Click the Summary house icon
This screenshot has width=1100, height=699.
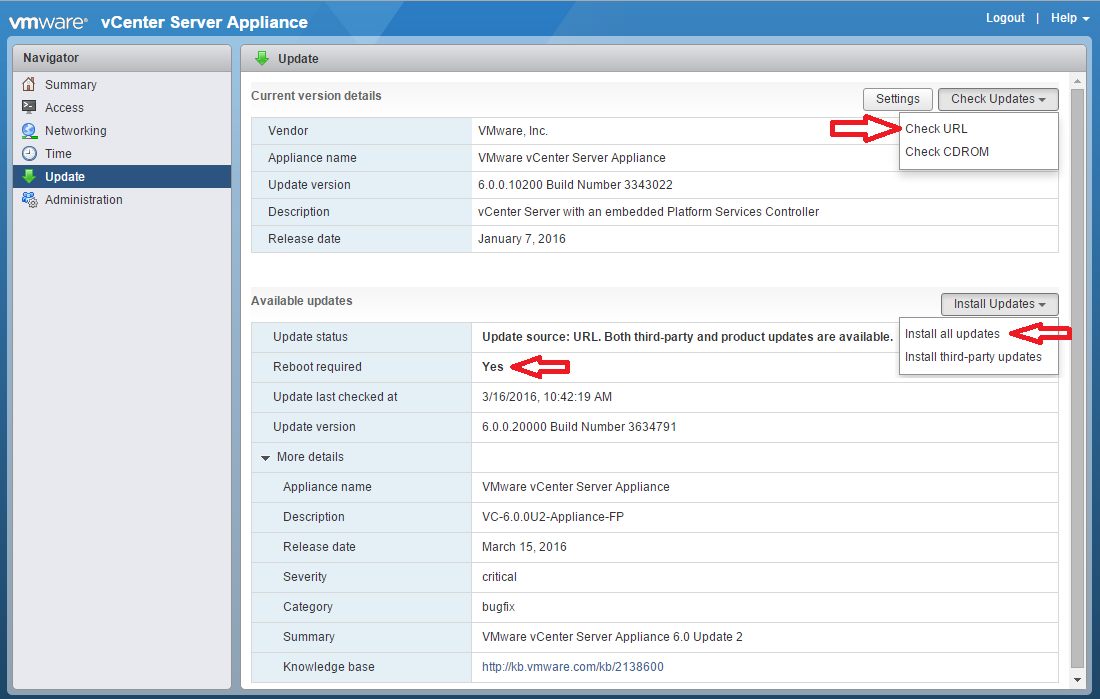[29, 84]
